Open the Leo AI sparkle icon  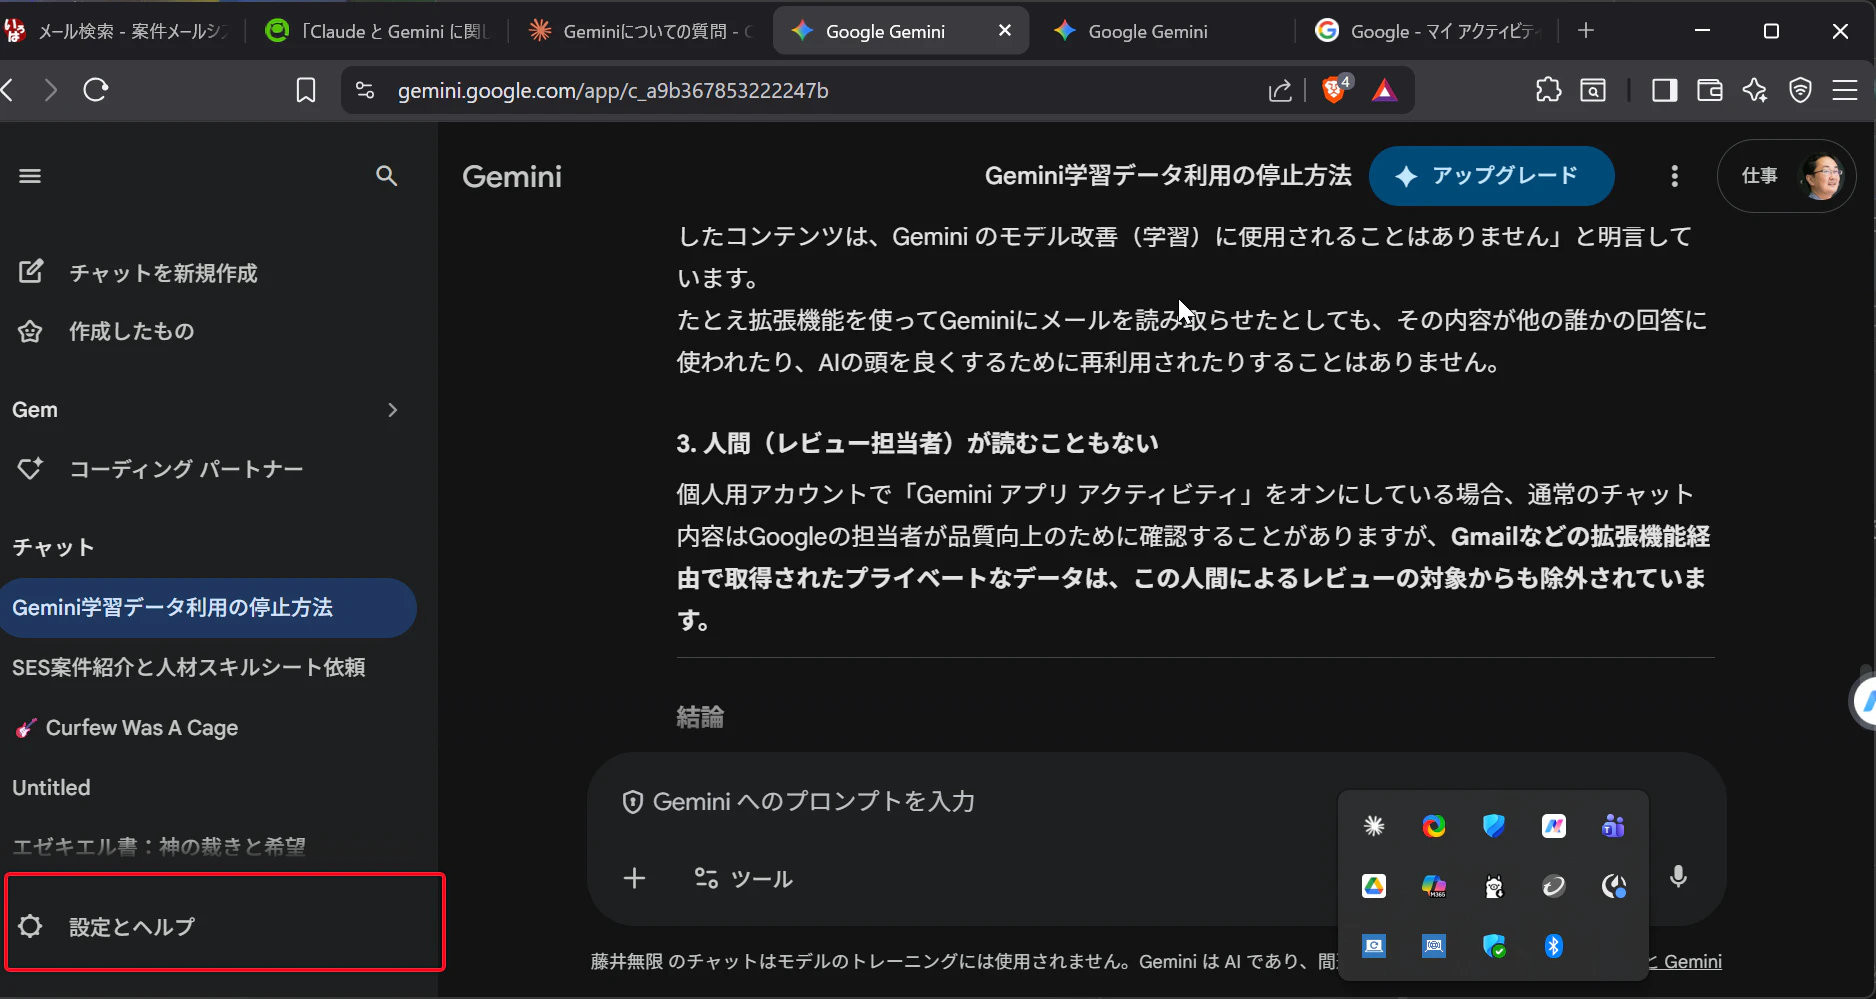coord(1755,91)
